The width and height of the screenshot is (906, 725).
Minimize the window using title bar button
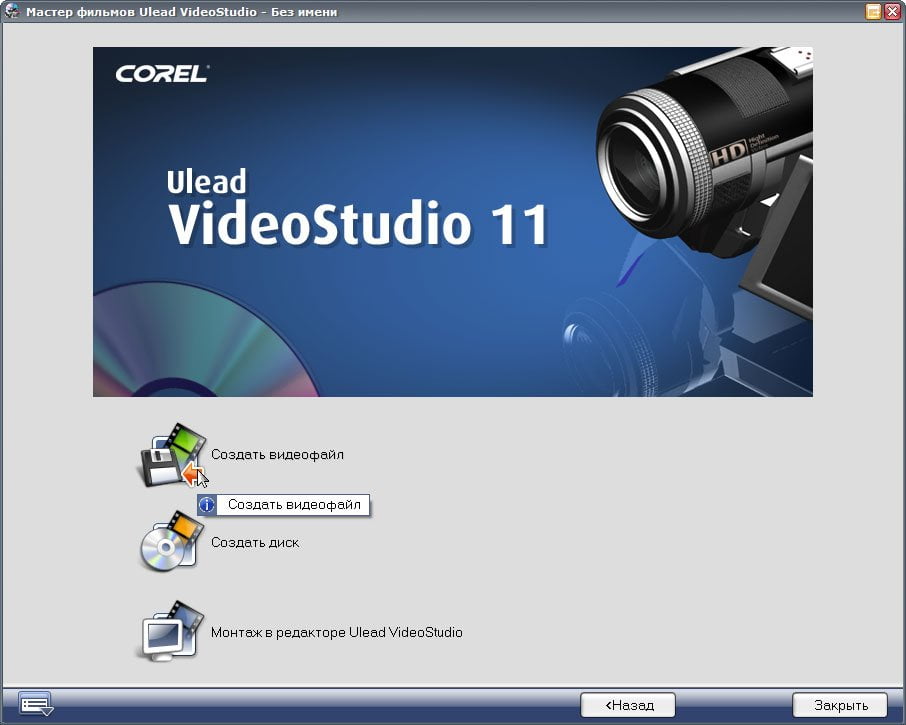tap(874, 11)
